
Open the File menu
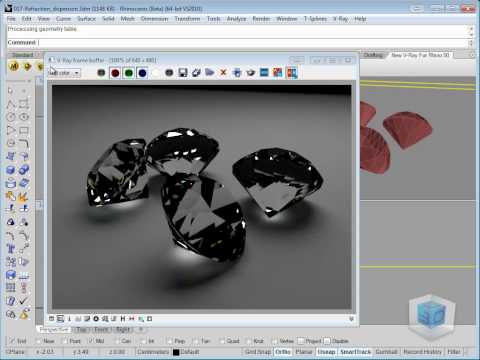click(x=11, y=19)
